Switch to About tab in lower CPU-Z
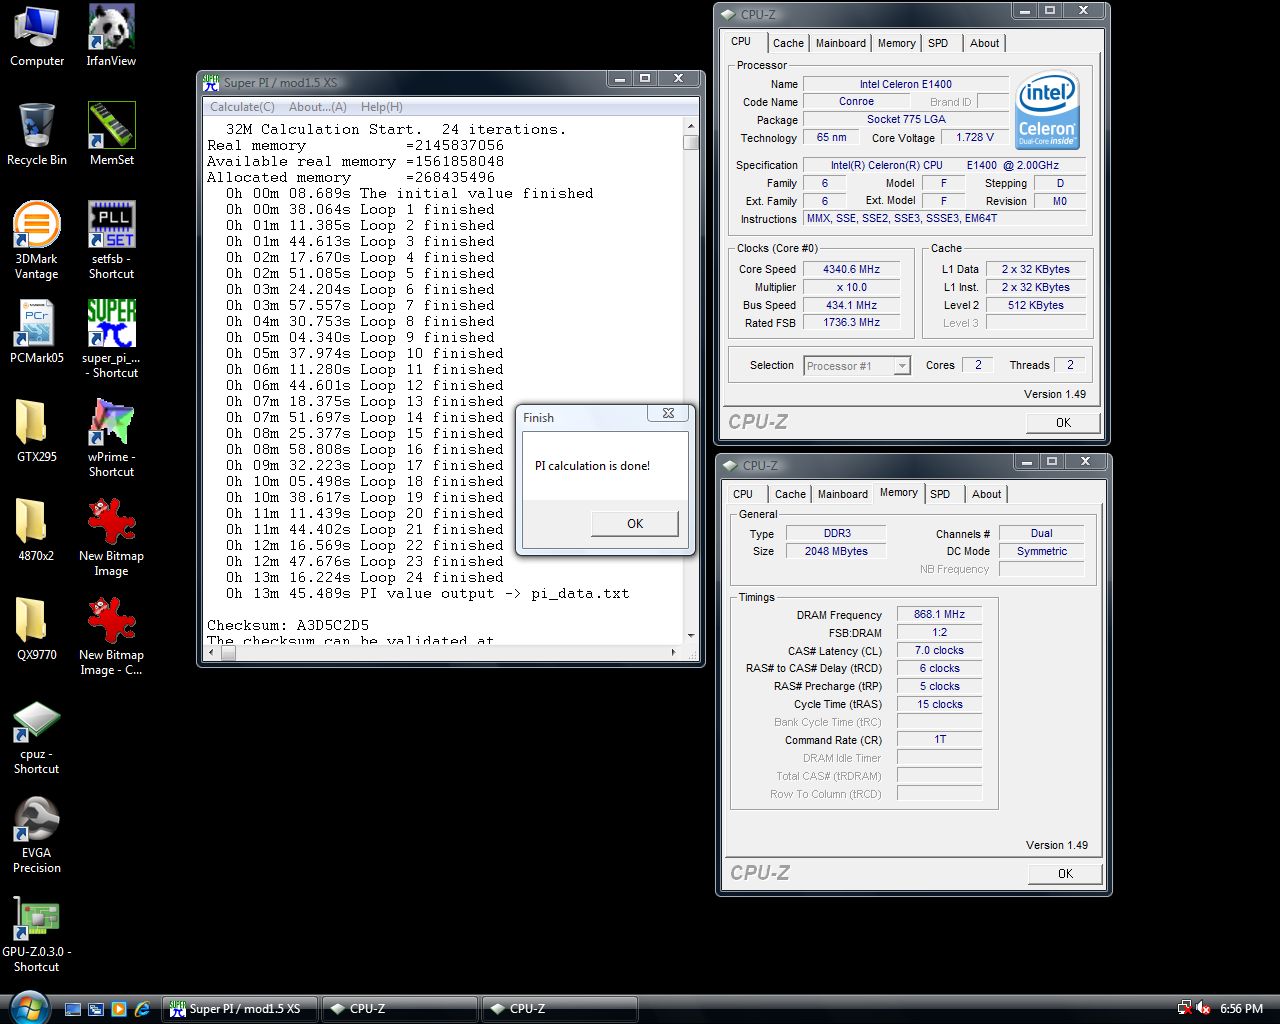 (x=986, y=494)
